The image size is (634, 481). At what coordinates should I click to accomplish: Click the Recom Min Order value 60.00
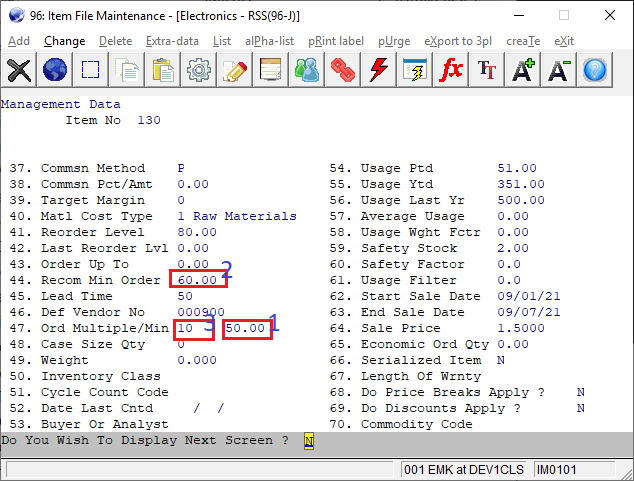197,280
